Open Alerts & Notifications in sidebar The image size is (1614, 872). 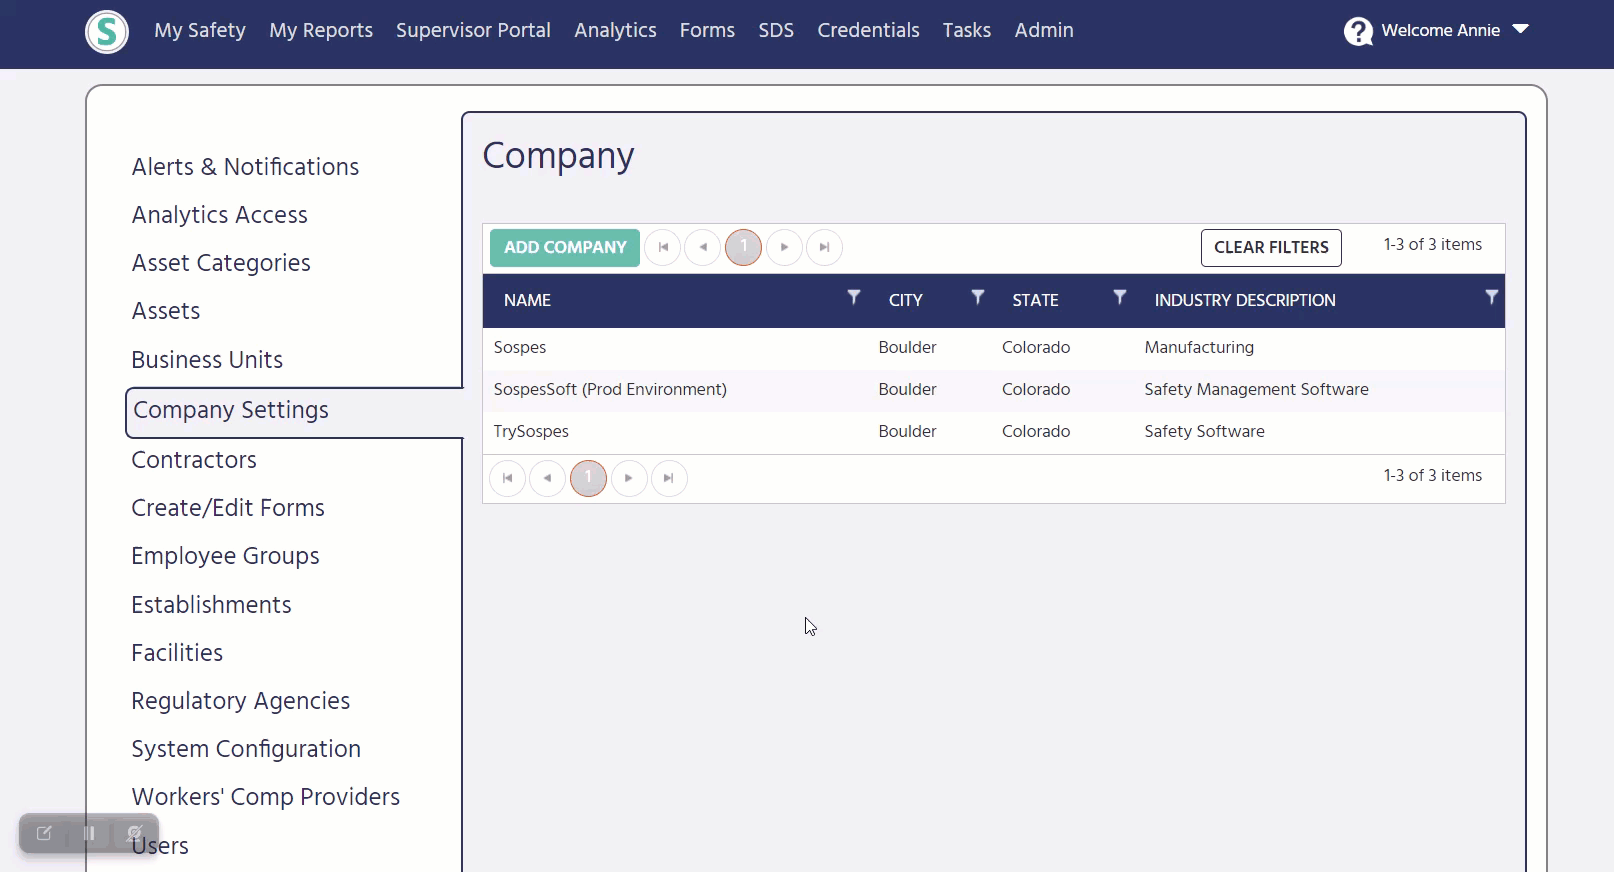(245, 167)
